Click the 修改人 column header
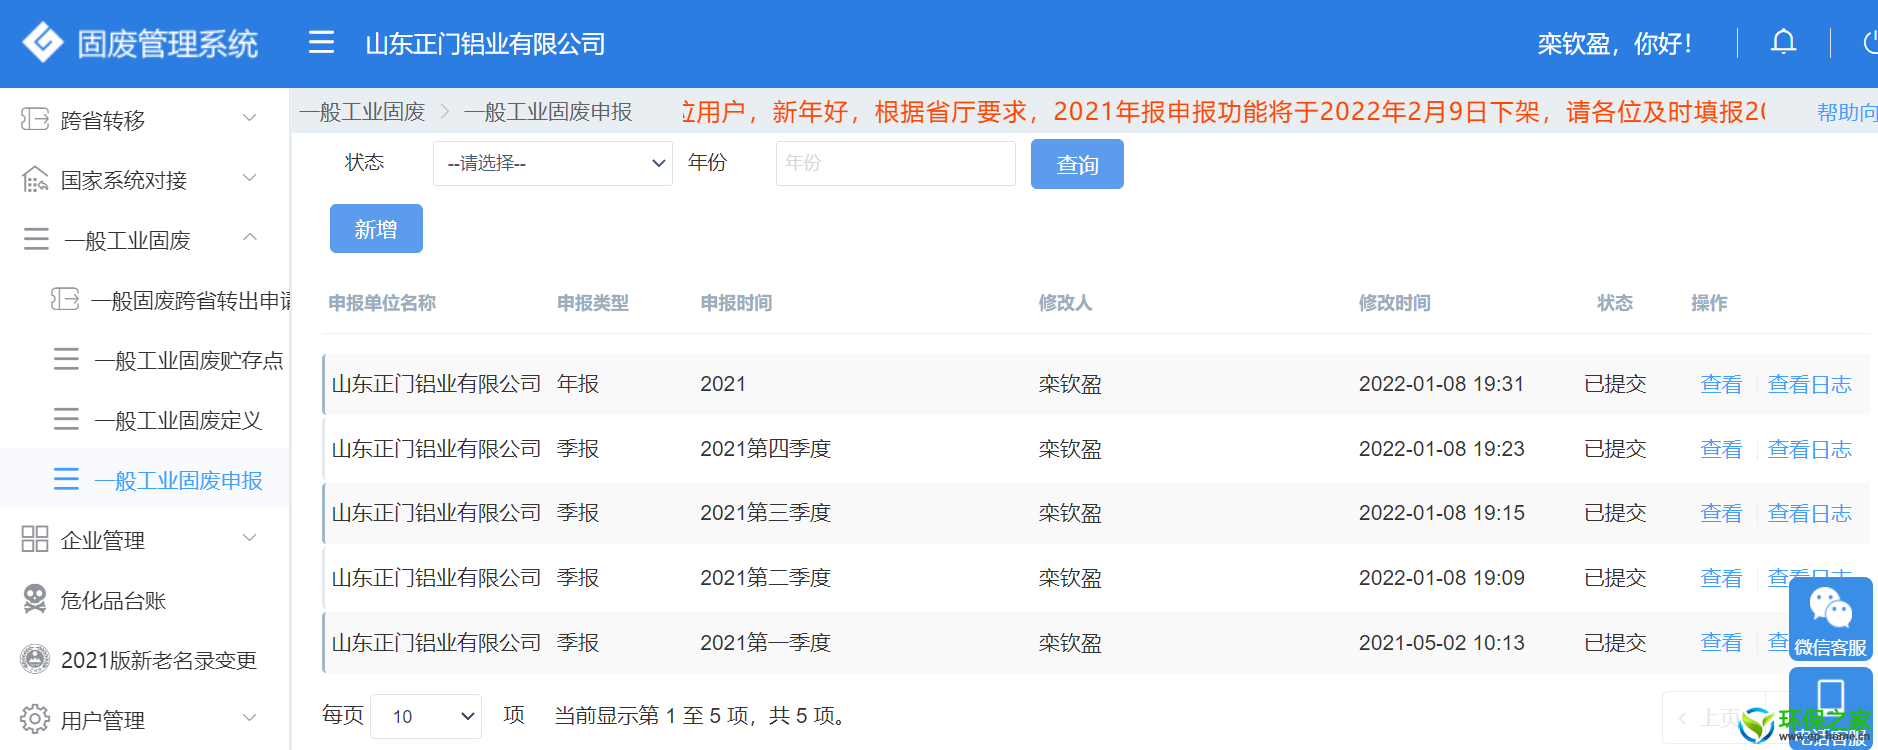The height and width of the screenshot is (750, 1878). pos(1065,303)
